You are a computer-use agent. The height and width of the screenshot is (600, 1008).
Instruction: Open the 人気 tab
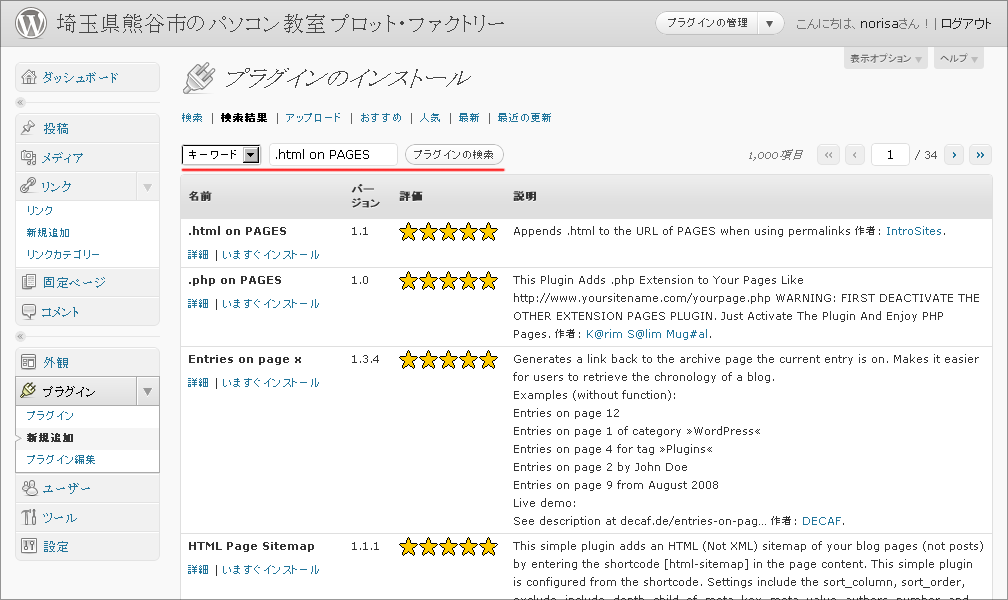point(430,118)
